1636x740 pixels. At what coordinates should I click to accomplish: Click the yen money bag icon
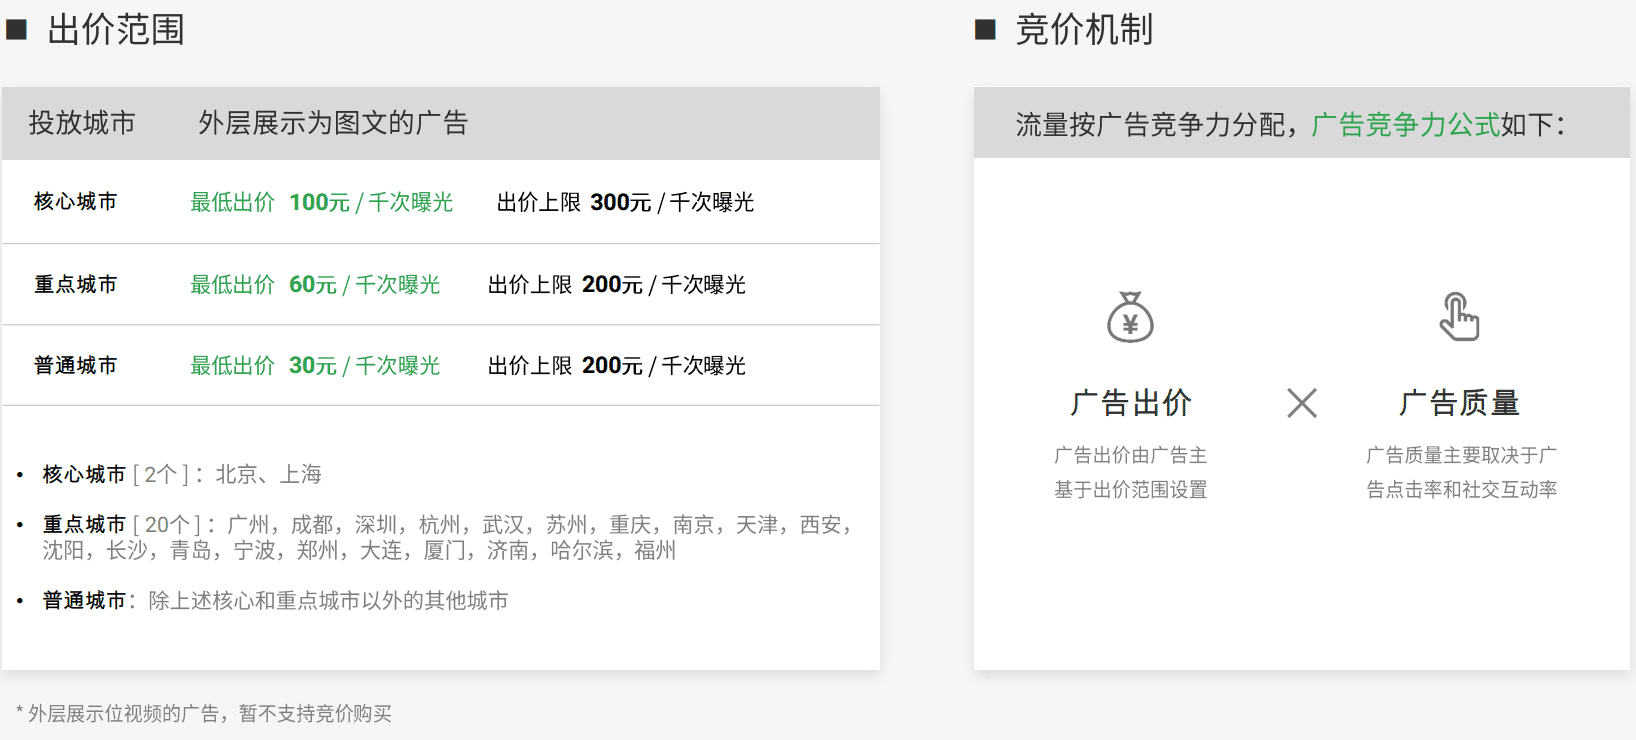(1130, 317)
